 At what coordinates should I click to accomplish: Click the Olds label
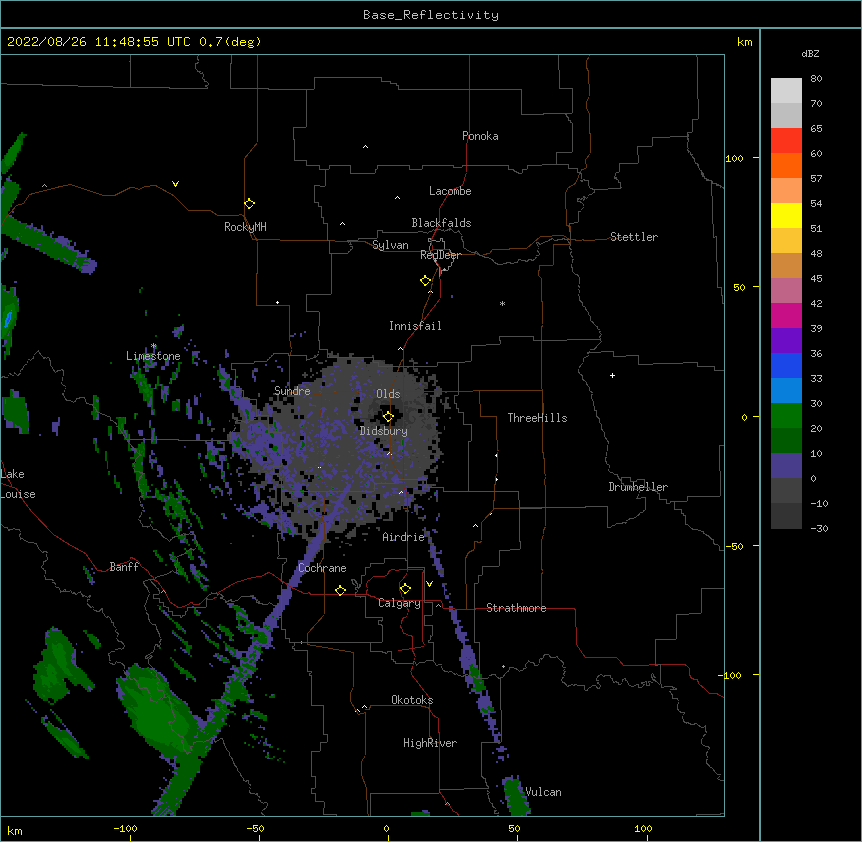pyautogui.click(x=388, y=394)
